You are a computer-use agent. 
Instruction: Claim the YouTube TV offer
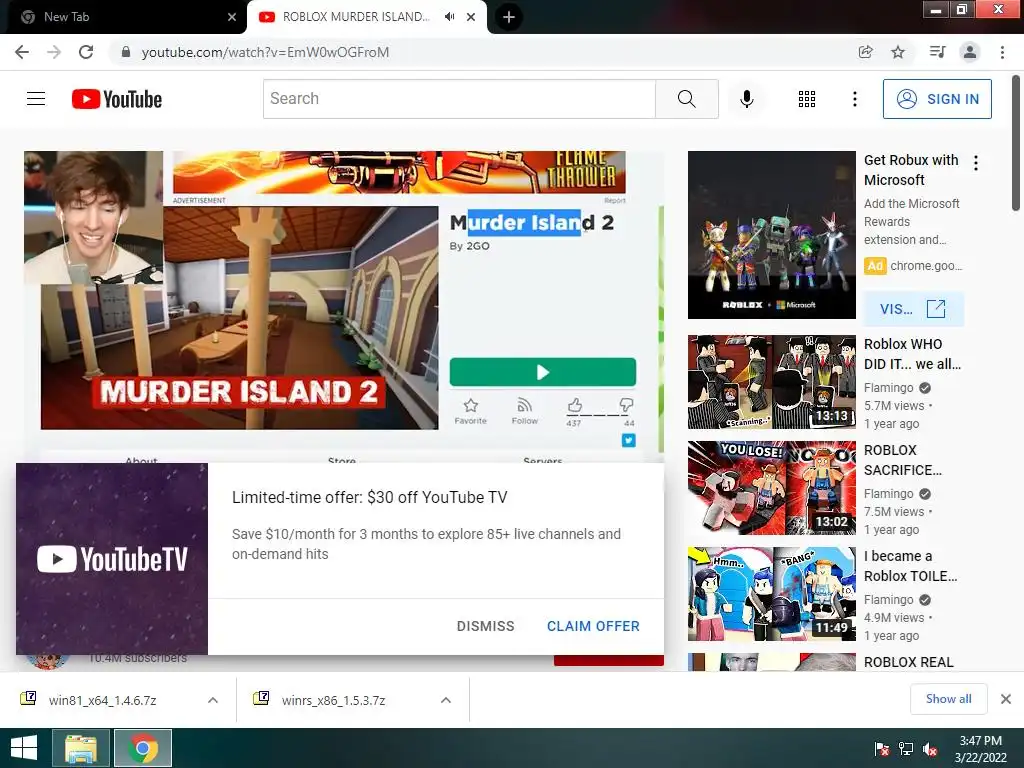[x=593, y=626]
